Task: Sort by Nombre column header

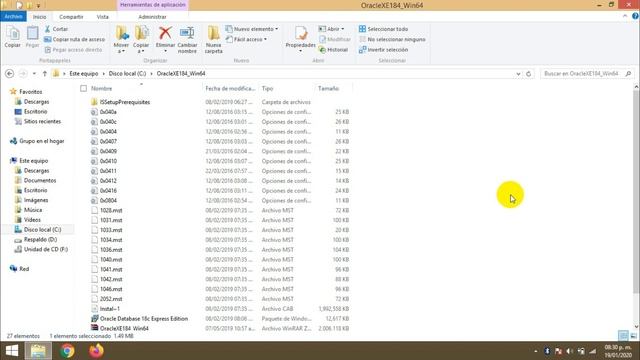Action: pos(101,89)
